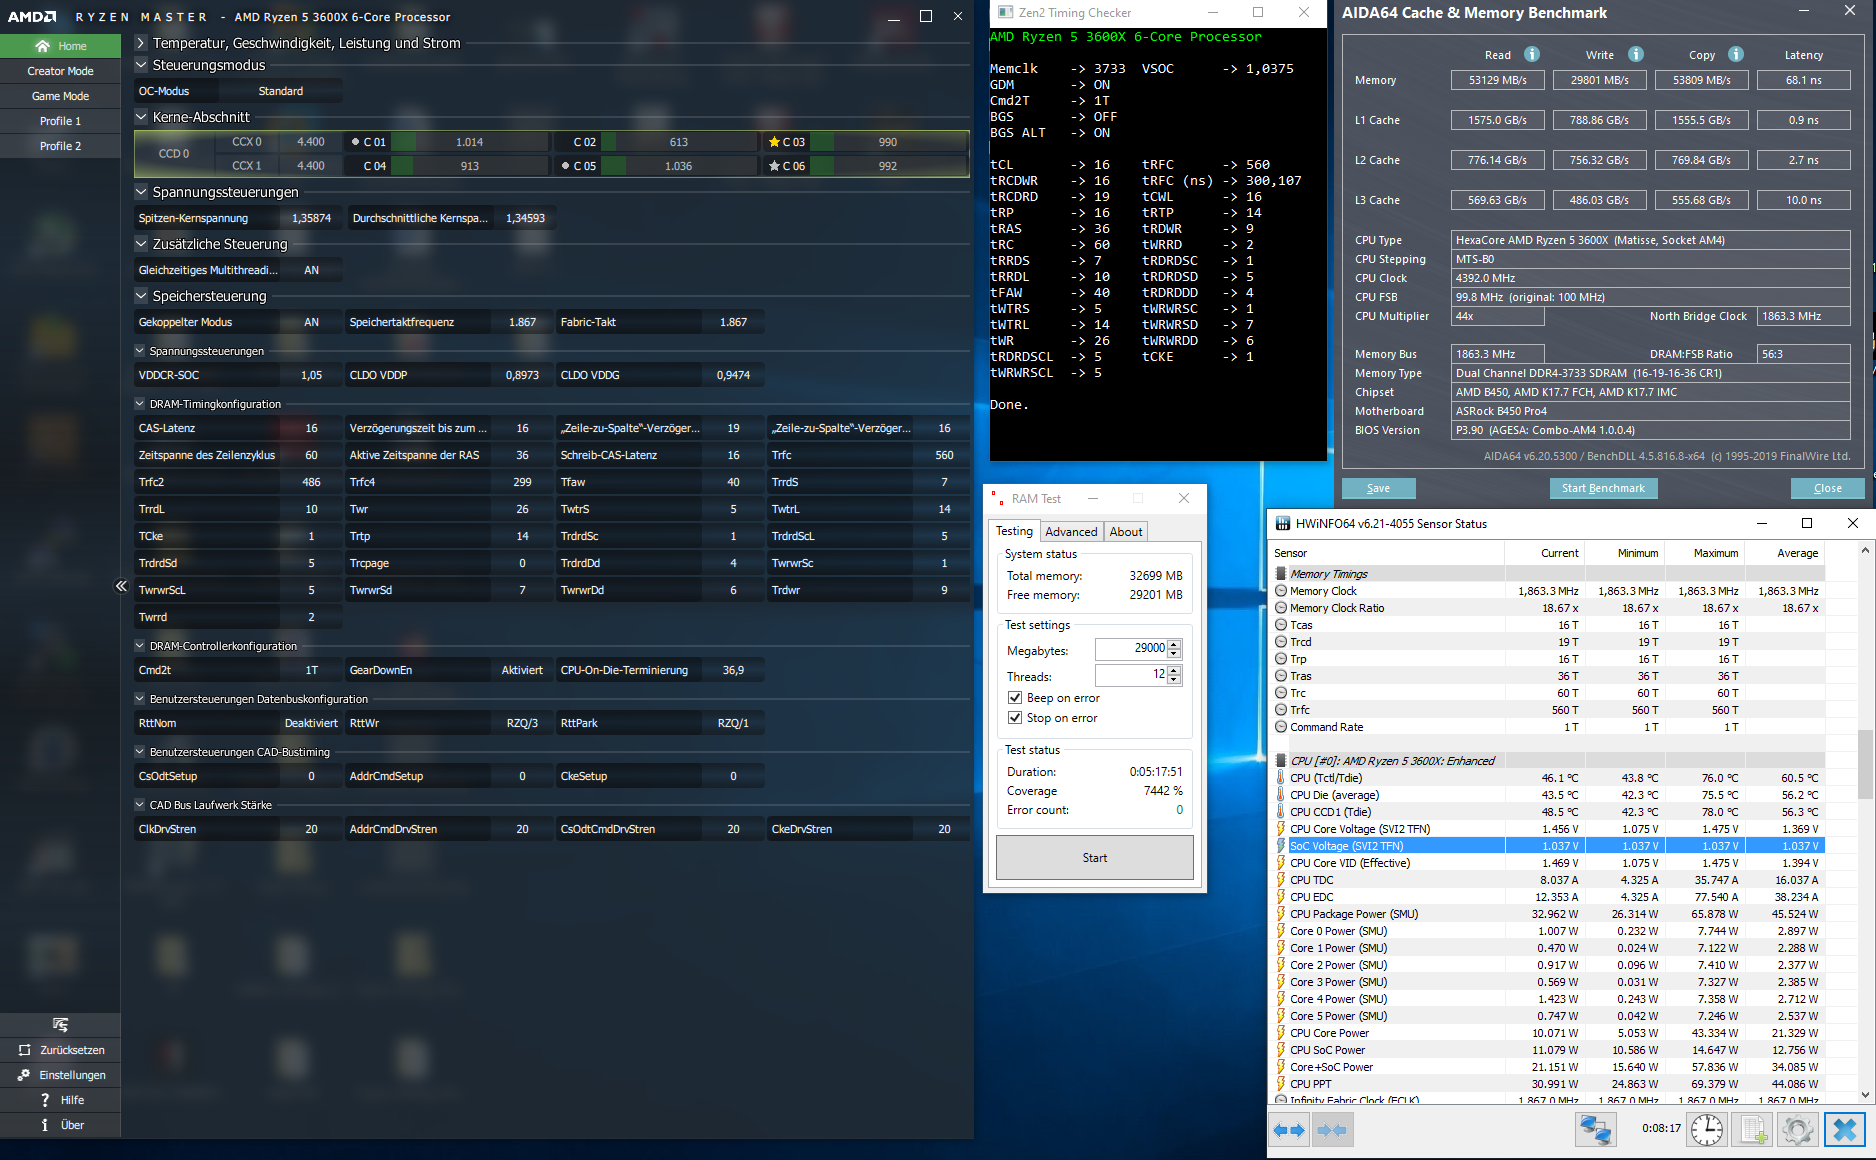The width and height of the screenshot is (1876, 1160).
Task: Click the Copy info icon in AIDA64
Action: point(1736,54)
